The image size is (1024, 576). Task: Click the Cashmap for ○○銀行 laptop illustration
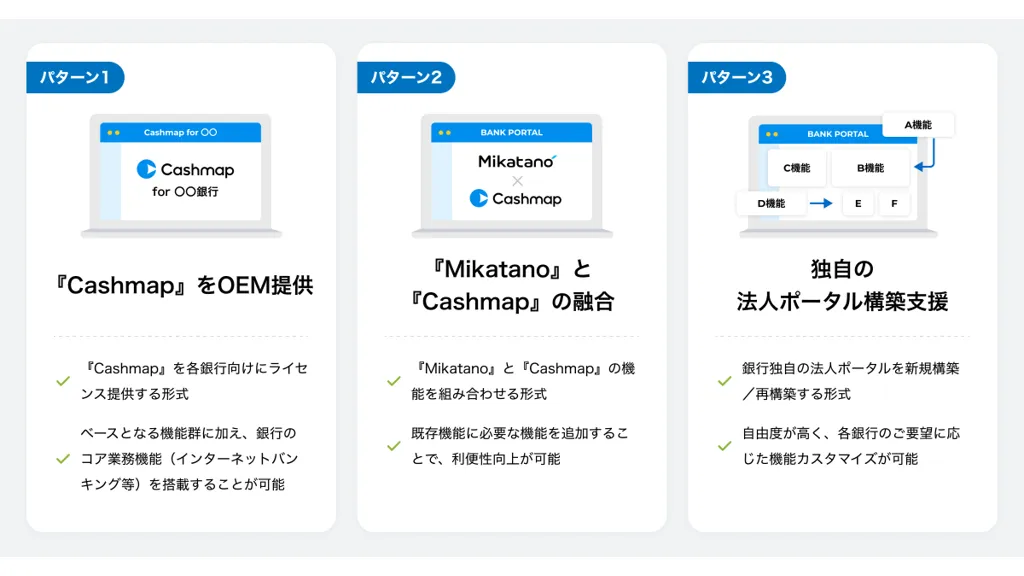click(181, 176)
